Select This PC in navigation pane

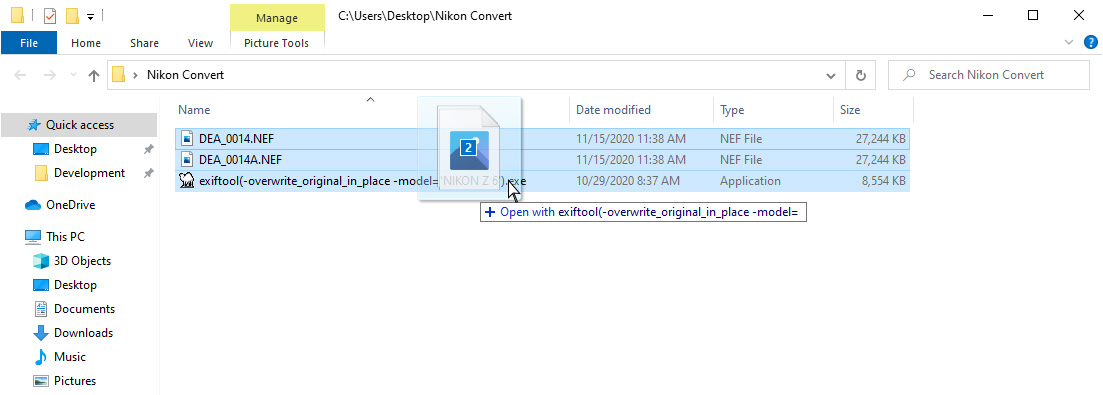pyautogui.click(x=65, y=237)
